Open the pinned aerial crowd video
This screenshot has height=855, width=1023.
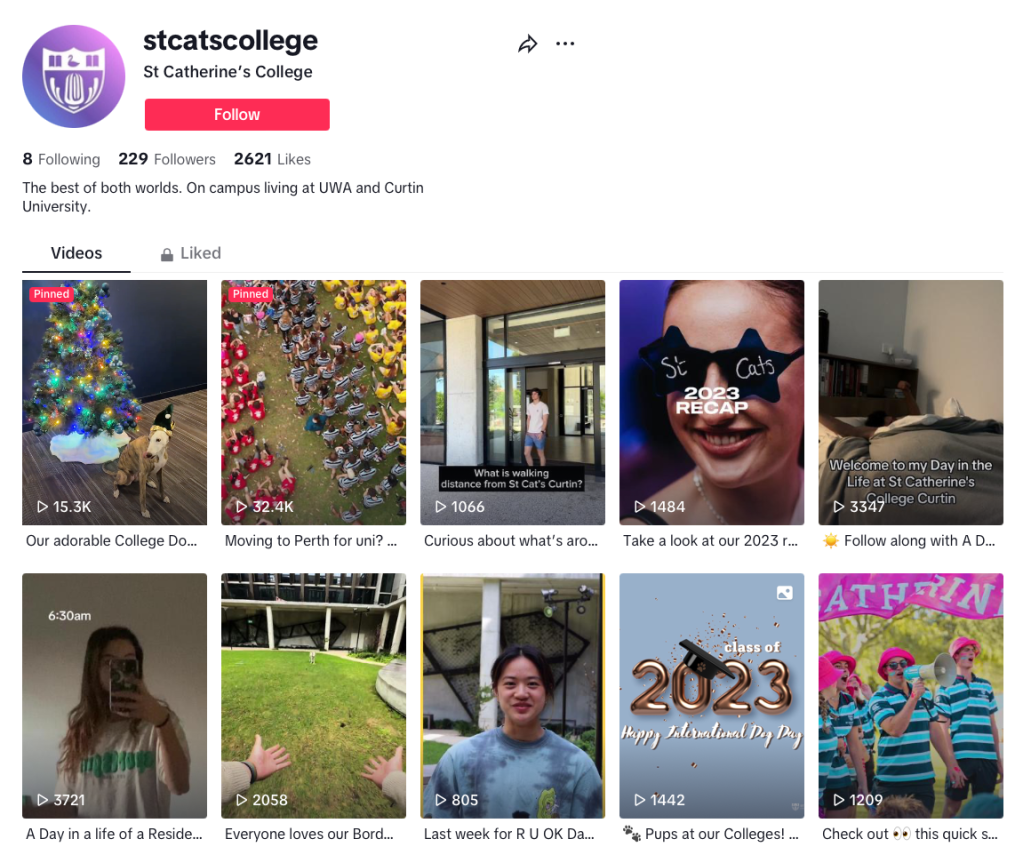point(313,402)
